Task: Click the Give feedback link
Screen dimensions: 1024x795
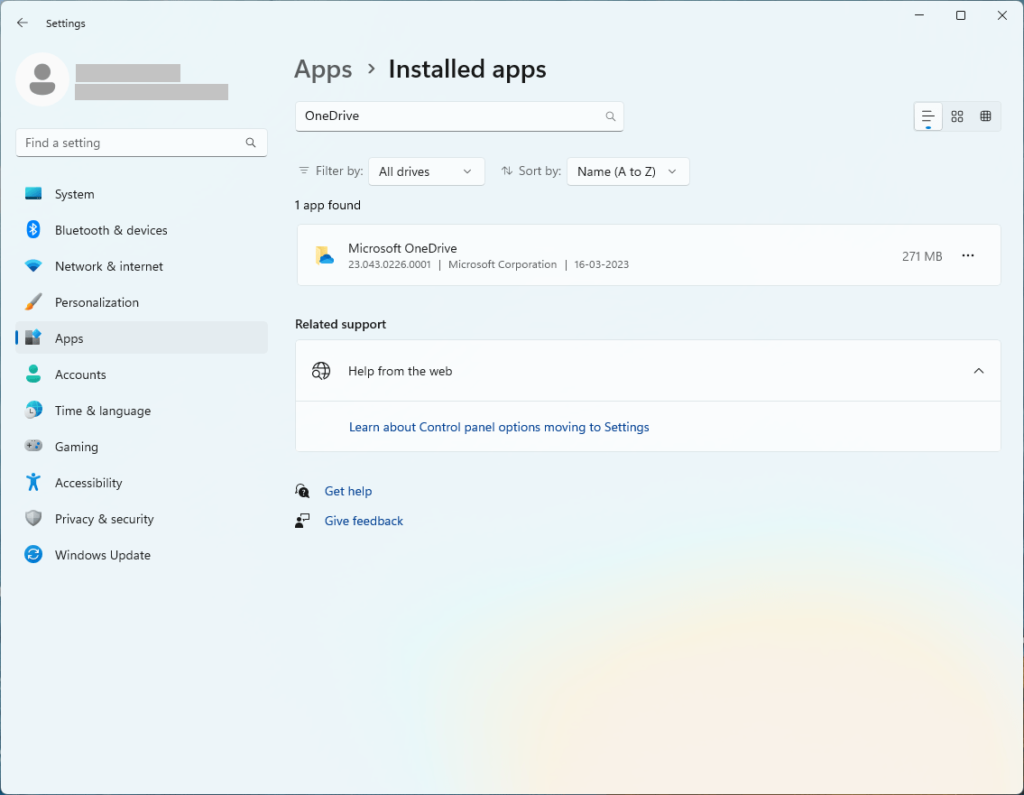Action: tap(364, 521)
